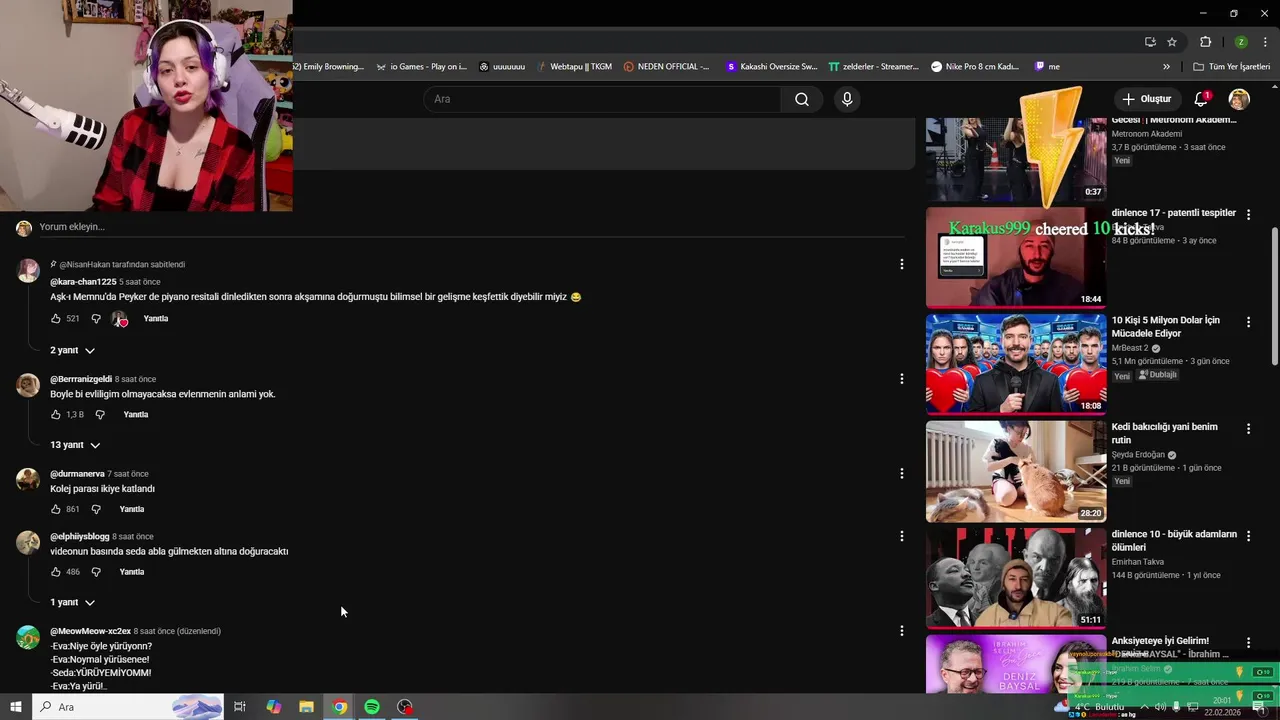Open the MrBeast '10 Kişi 5 Milyon Dolar' thumbnail
The width and height of the screenshot is (1280, 720).
pyautogui.click(x=1016, y=364)
